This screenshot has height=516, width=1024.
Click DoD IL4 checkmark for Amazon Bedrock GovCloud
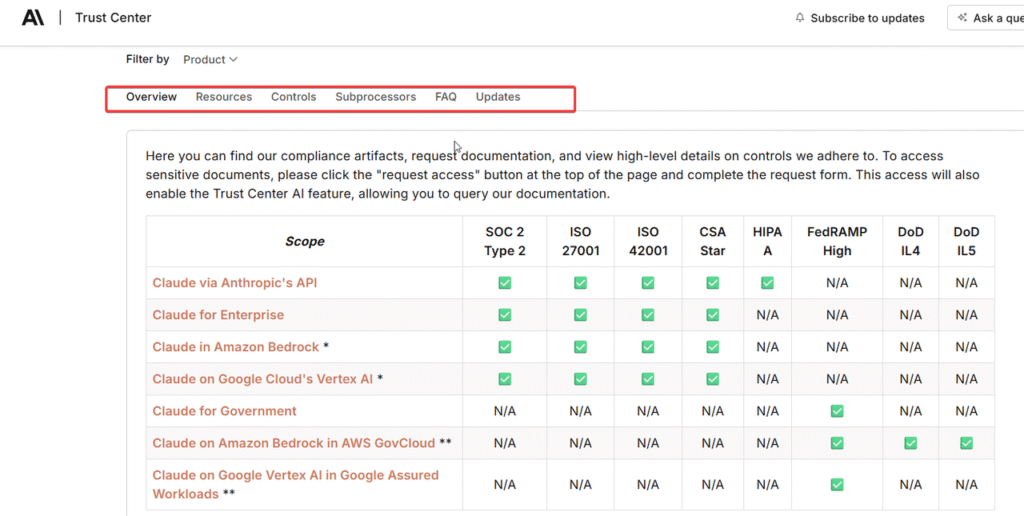(910, 443)
